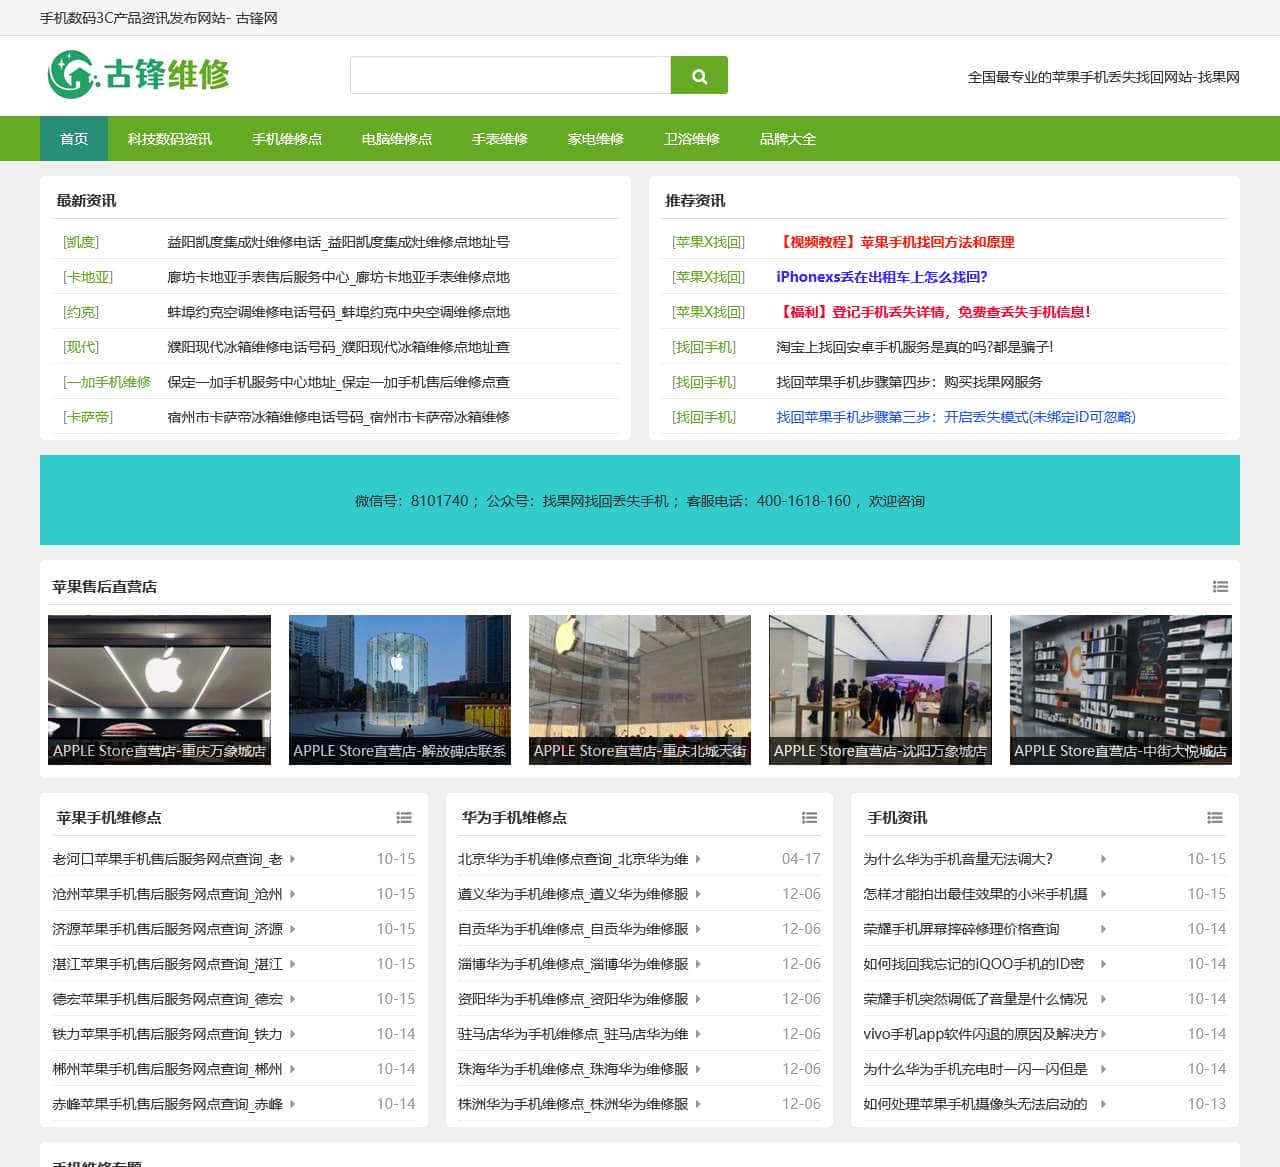Click arrow next to 如何找回我忘记的iQOO row
Viewport: 1280px width, 1167px height.
click(x=1103, y=964)
